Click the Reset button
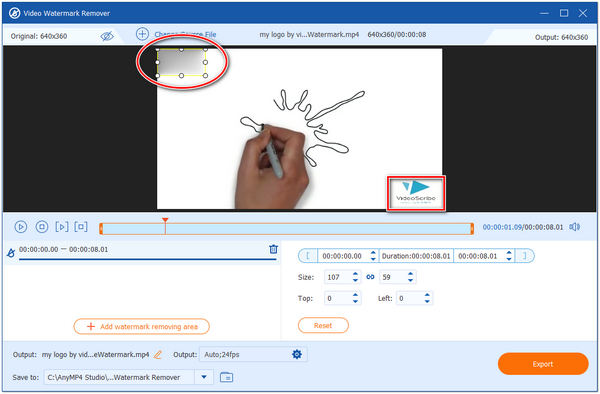Viewport: 600px width, 394px height. tap(323, 326)
